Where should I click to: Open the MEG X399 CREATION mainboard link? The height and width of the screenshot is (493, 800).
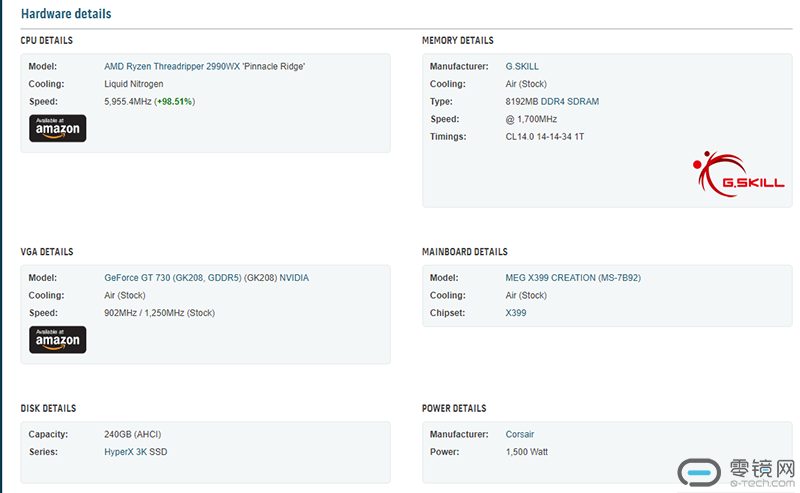tap(572, 277)
